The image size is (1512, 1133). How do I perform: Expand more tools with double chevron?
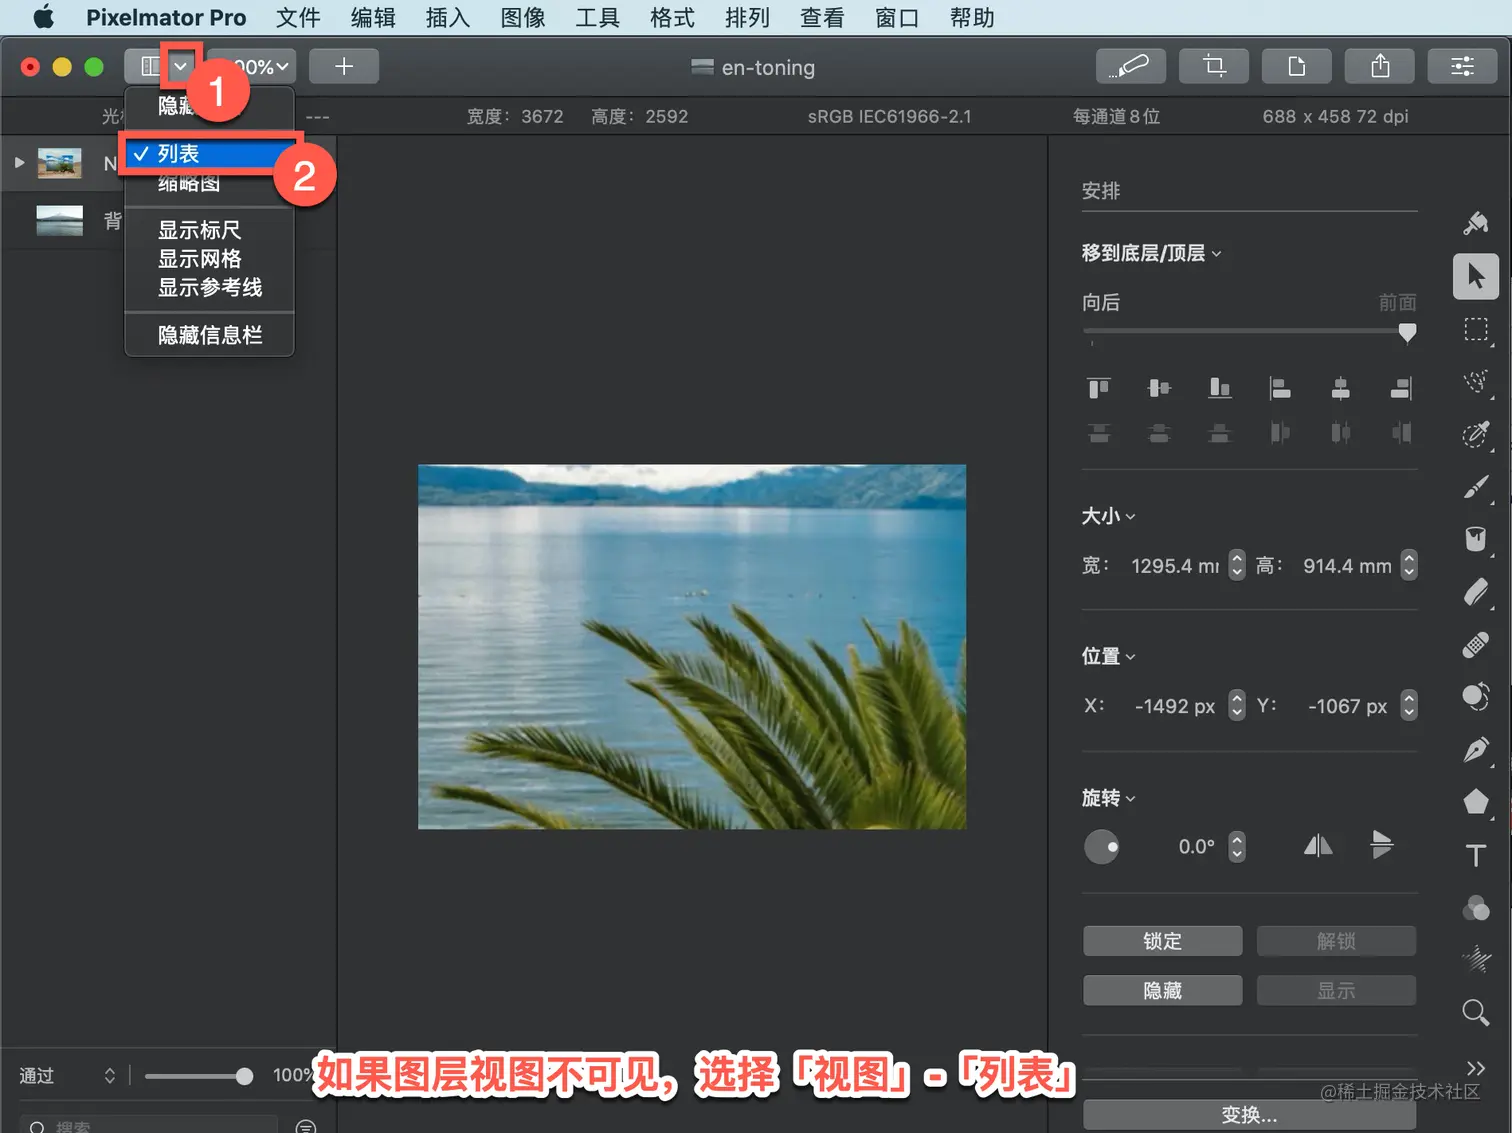tap(1476, 1068)
